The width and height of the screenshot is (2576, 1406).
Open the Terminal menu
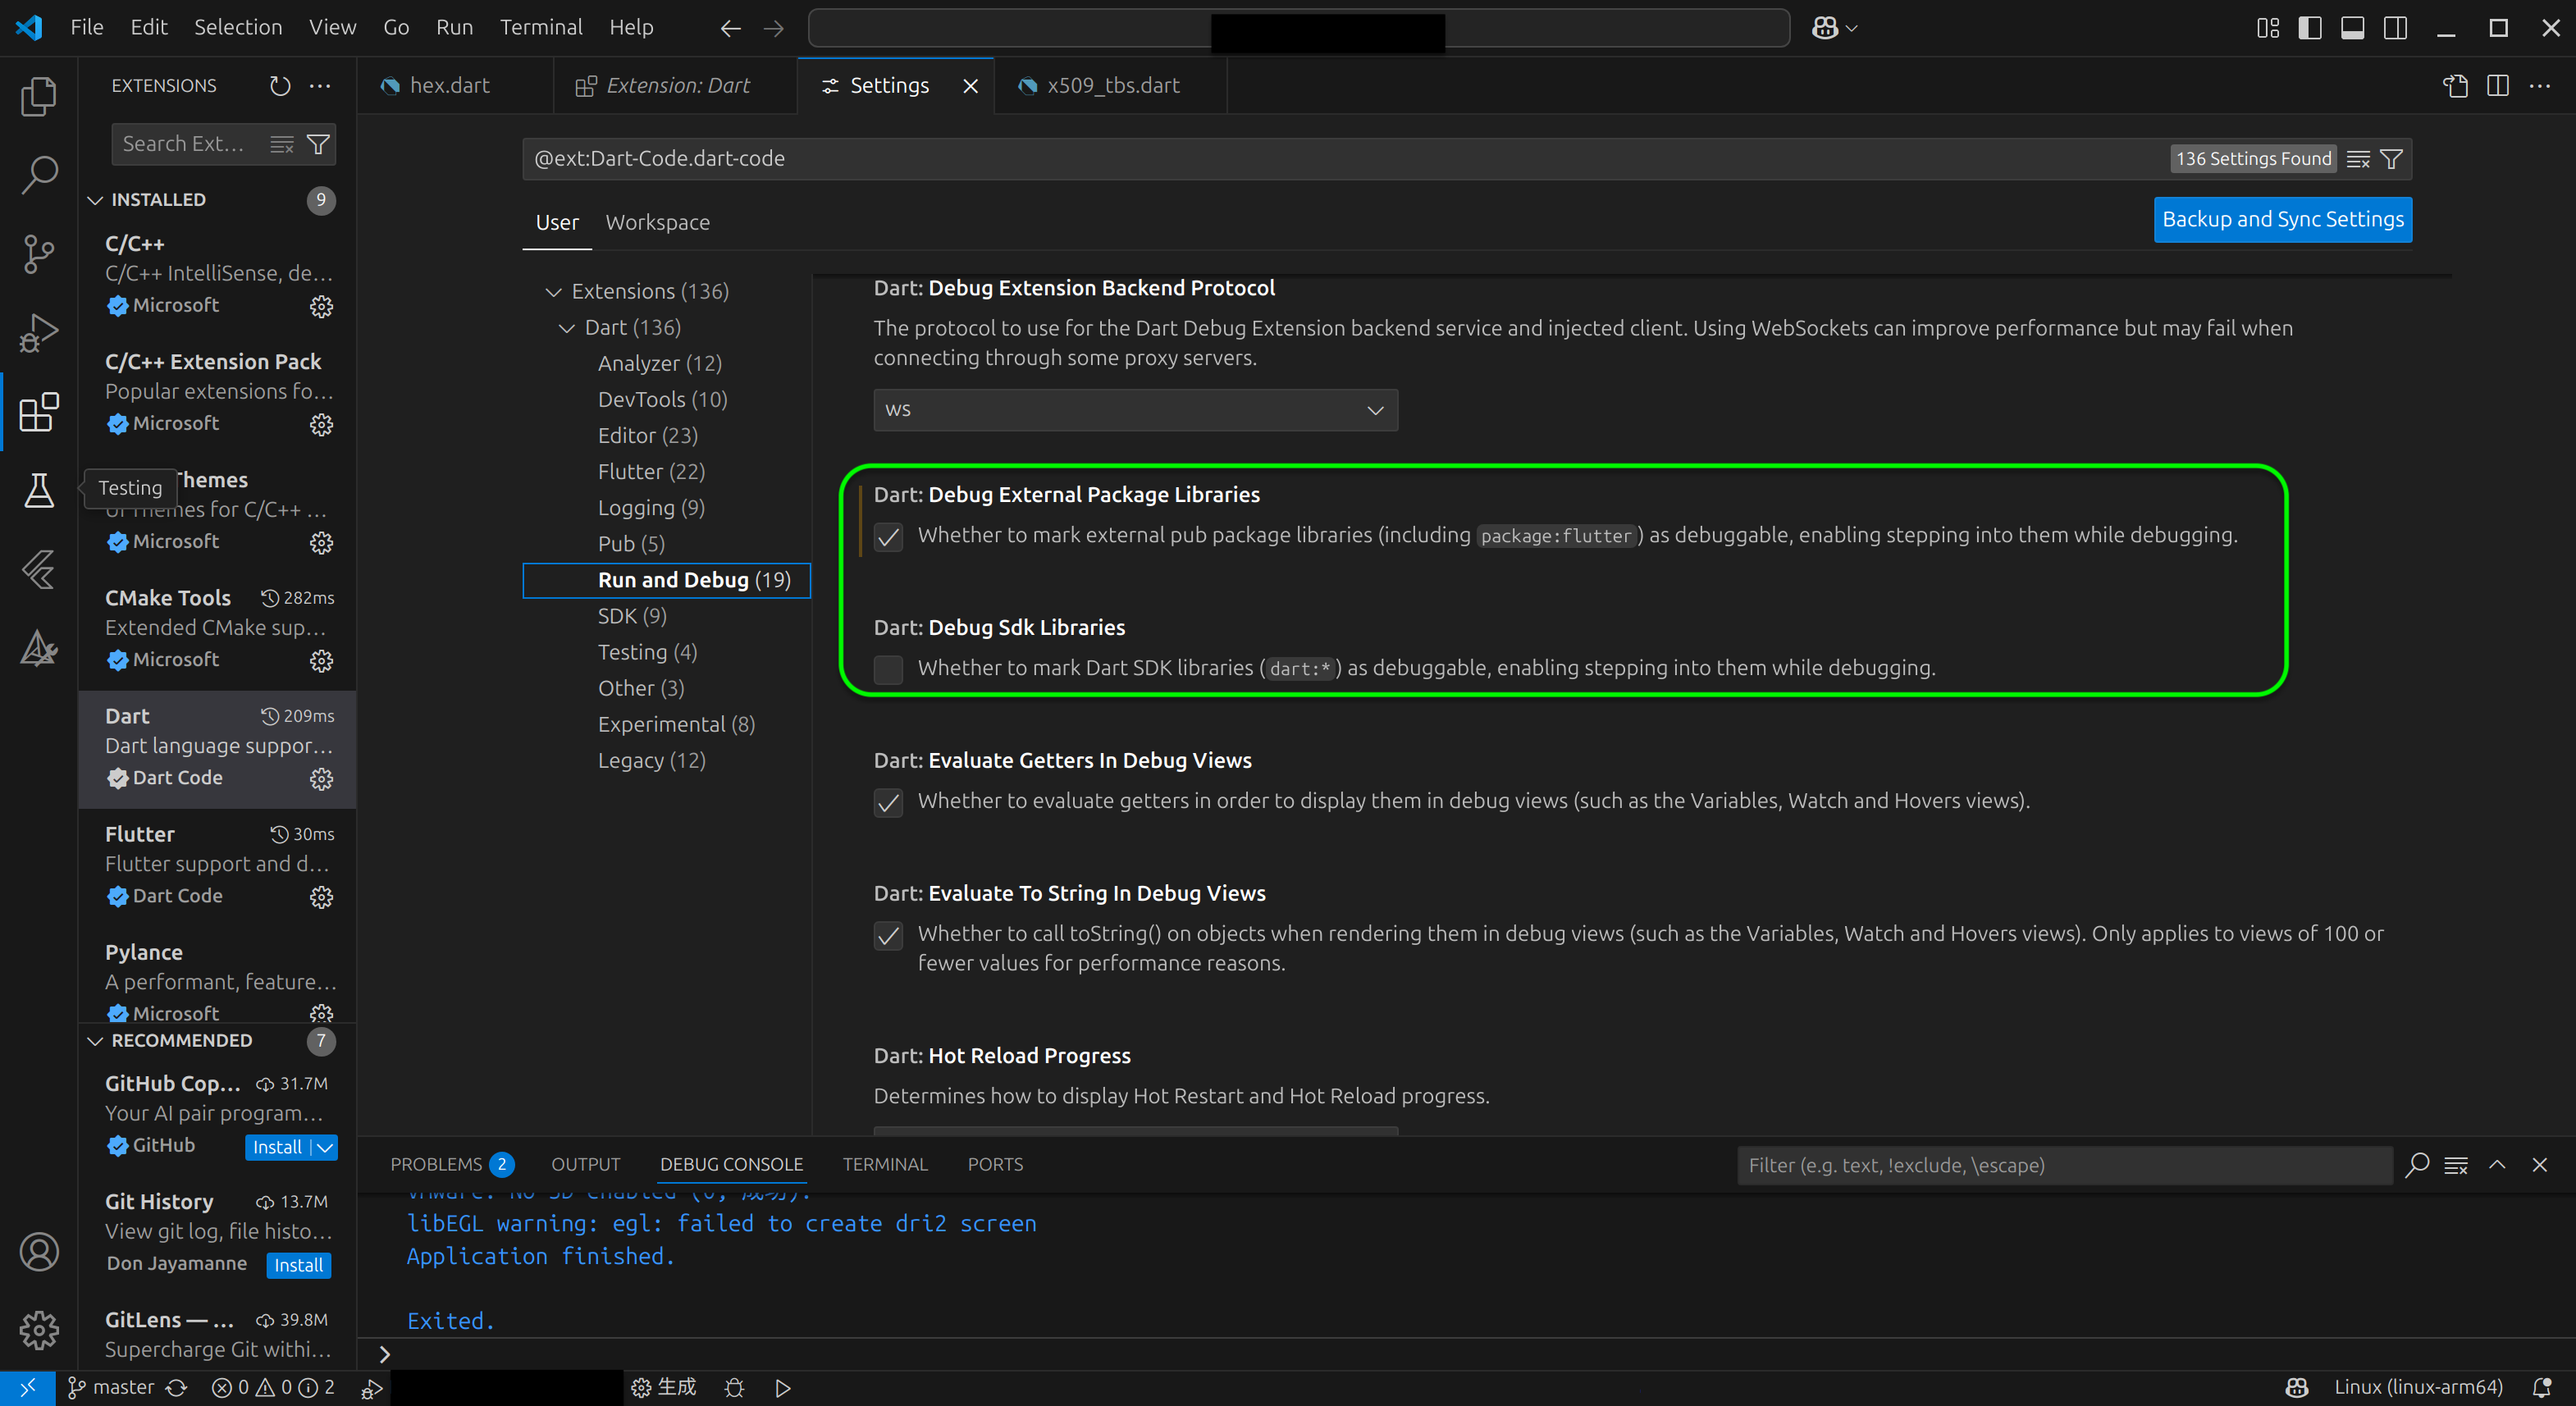[x=541, y=27]
